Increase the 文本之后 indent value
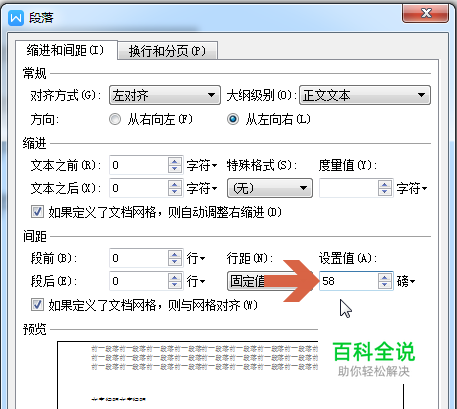457x409 pixels. coord(175,184)
